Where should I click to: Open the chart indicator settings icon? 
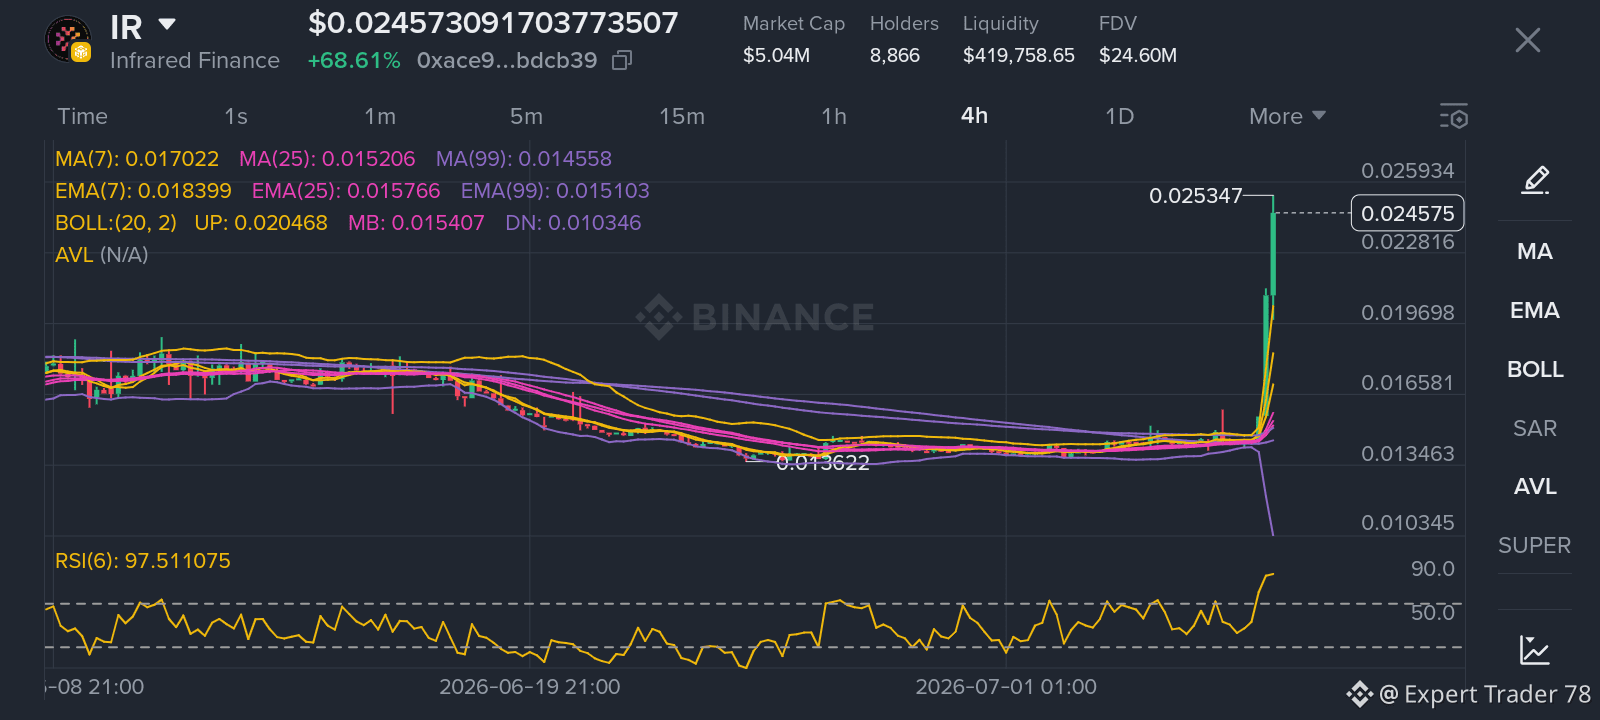pos(1454,116)
